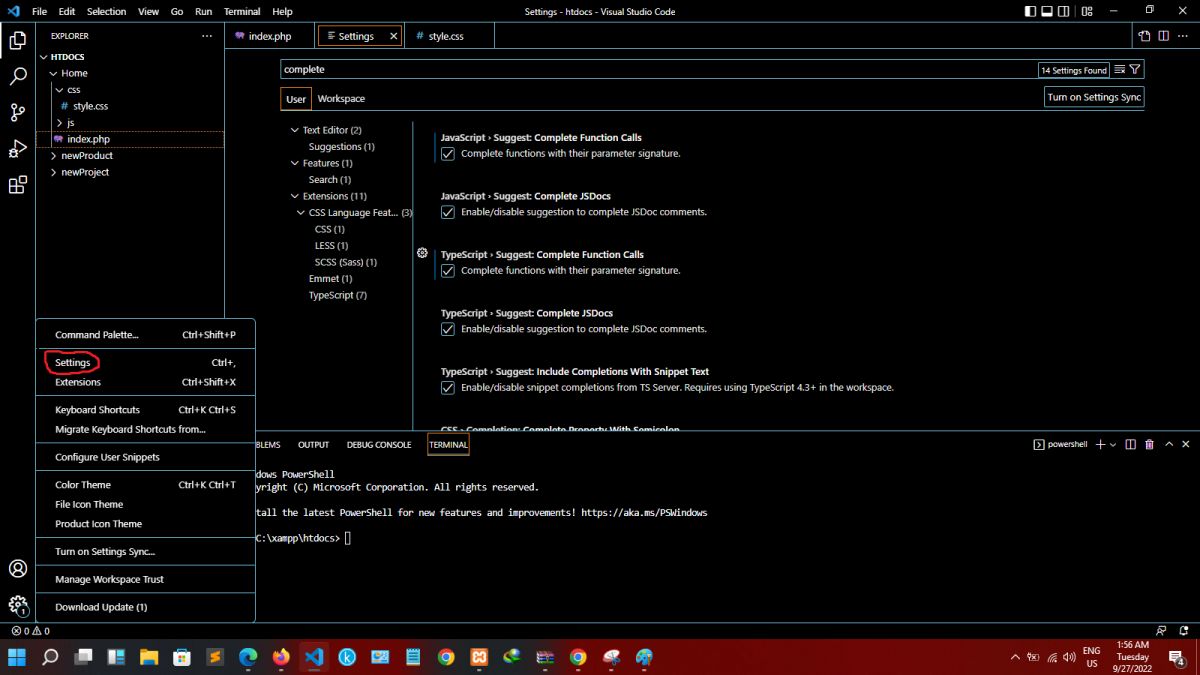Viewport: 1200px width, 675px height.
Task: Close the Settings editor tab
Action: 393,36
